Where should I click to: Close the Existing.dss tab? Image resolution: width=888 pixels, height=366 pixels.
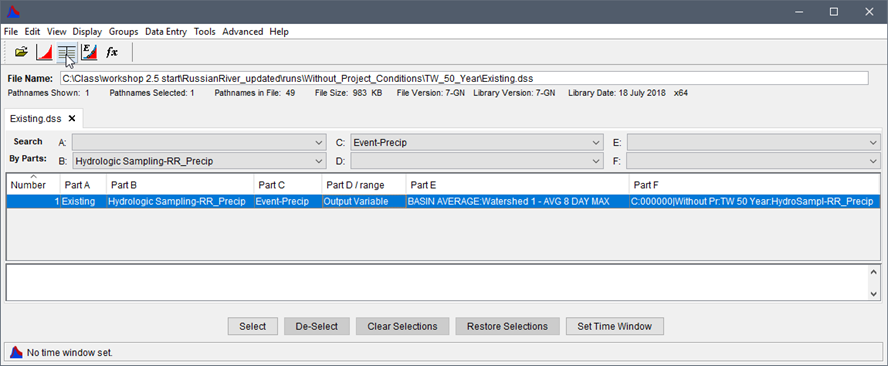pyautogui.click(x=72, y=118)
